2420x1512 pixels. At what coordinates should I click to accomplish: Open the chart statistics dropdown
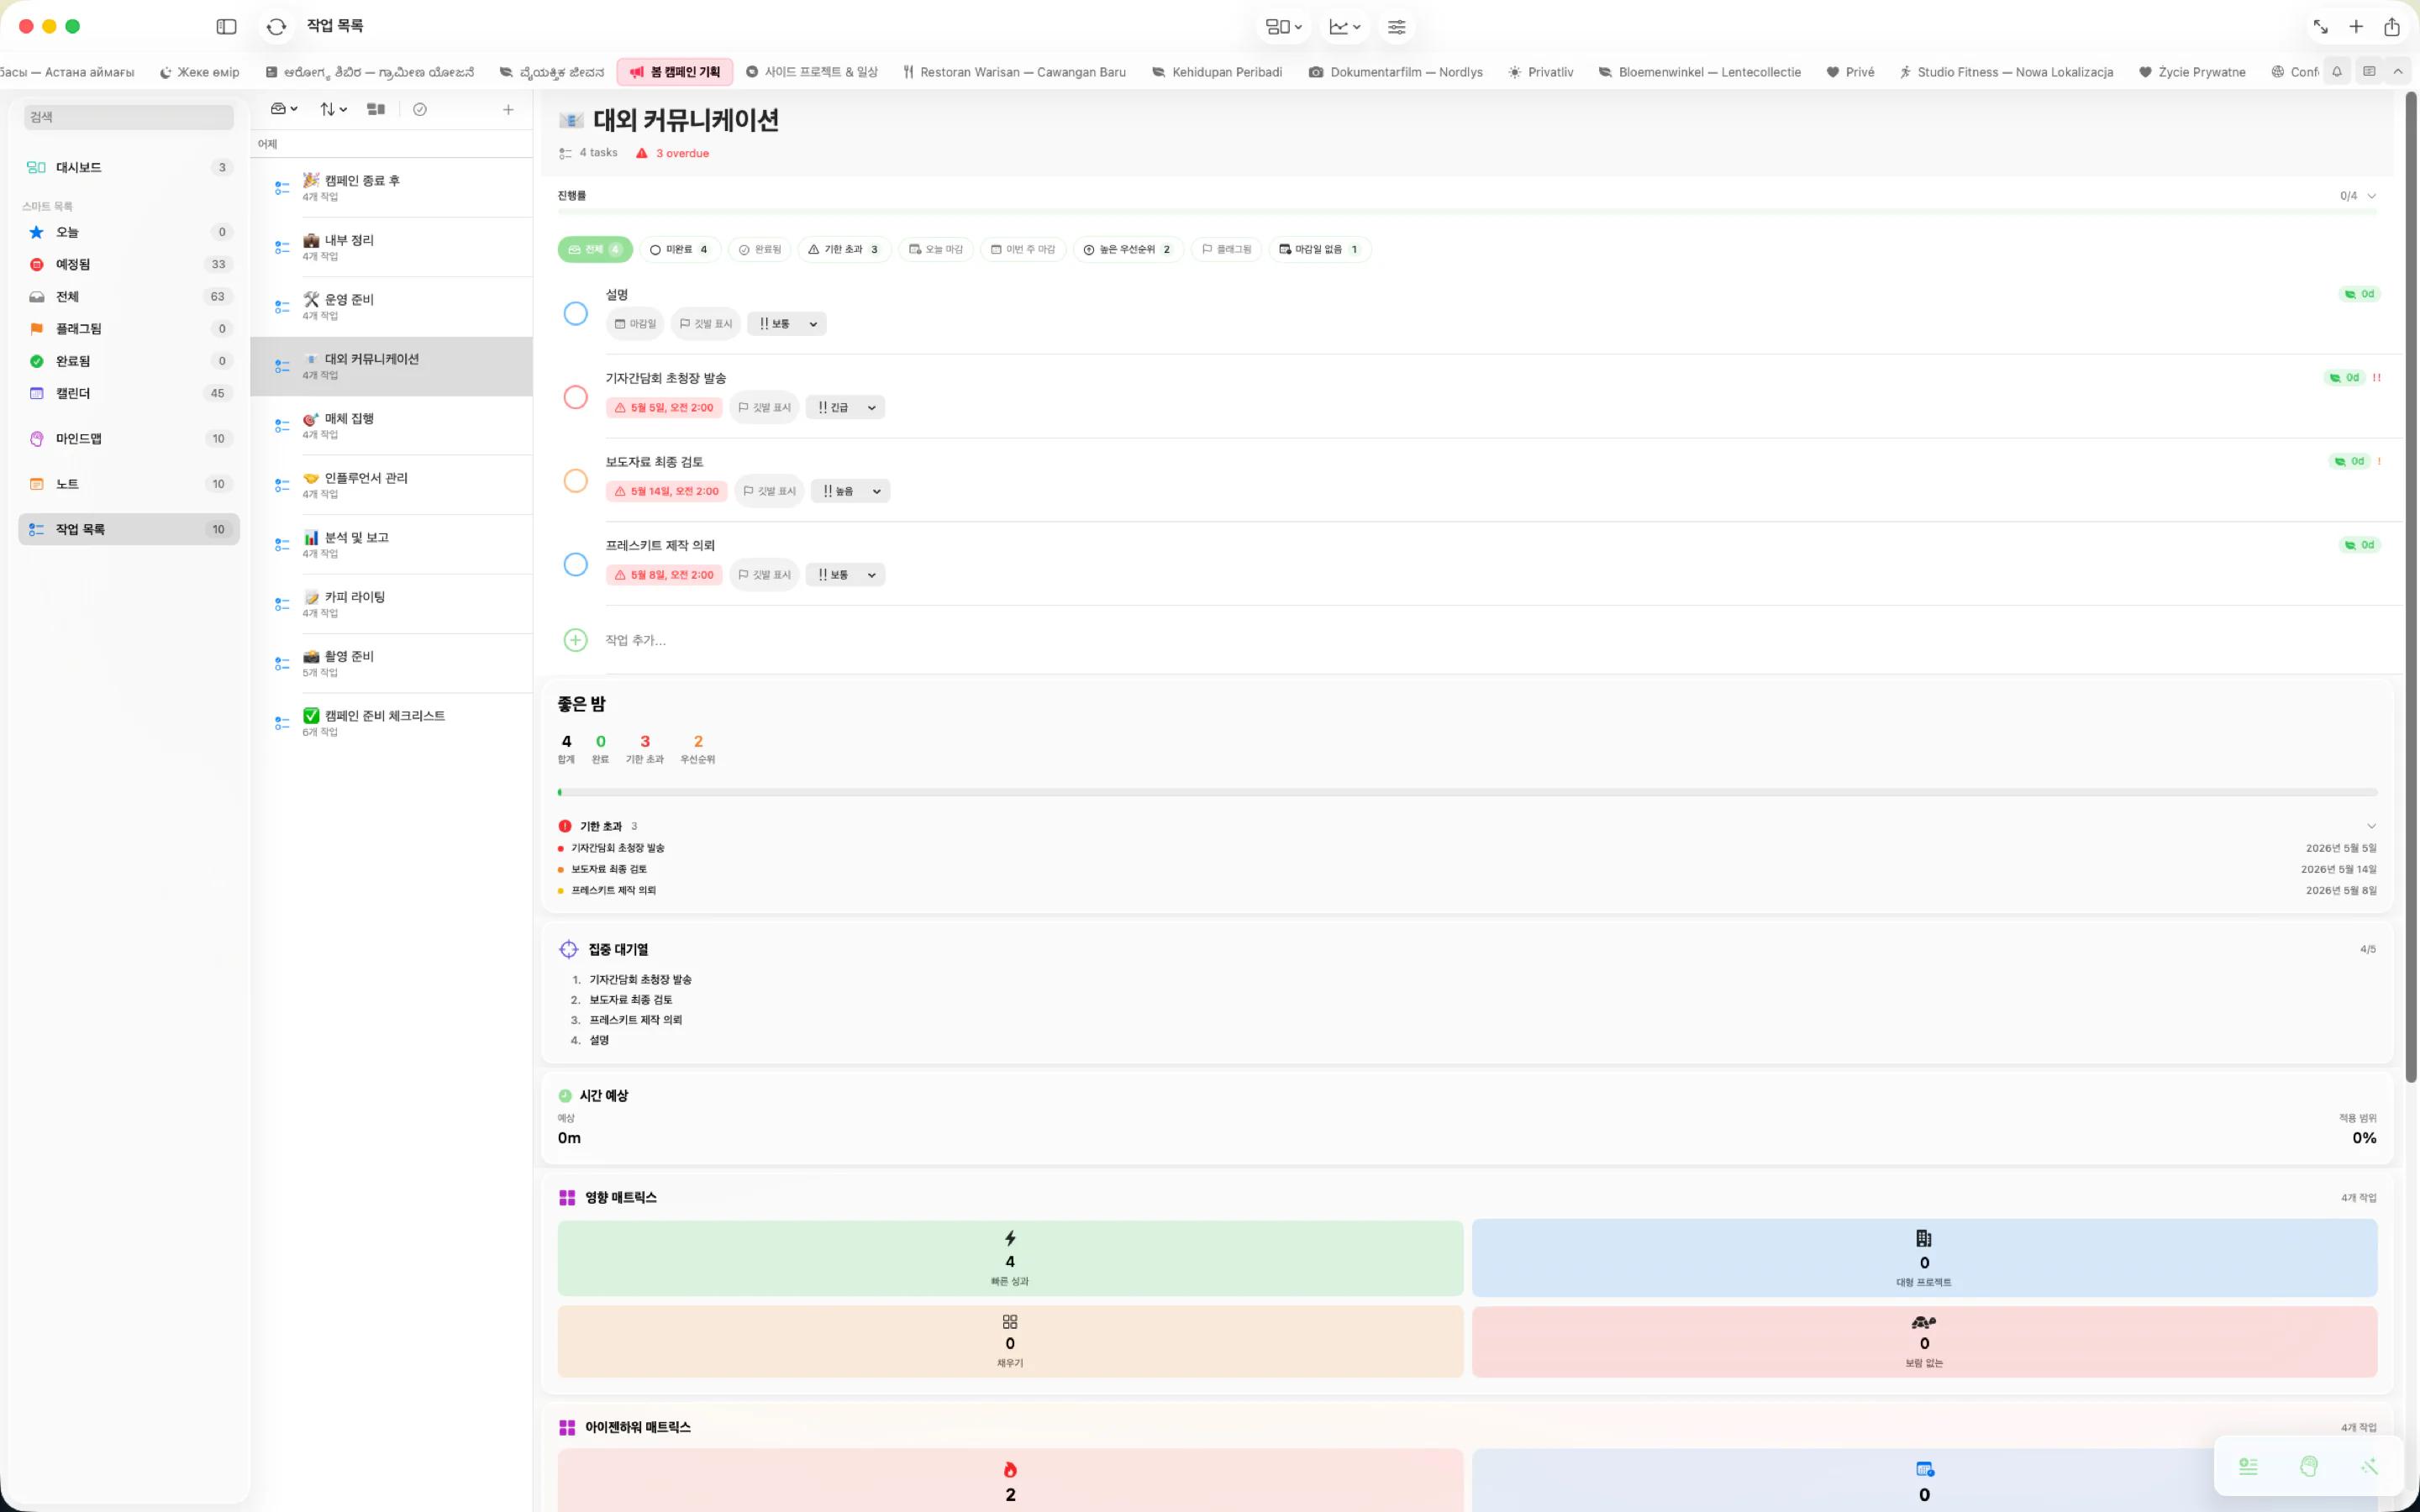pyautogui.click(x=1345, y=27)
